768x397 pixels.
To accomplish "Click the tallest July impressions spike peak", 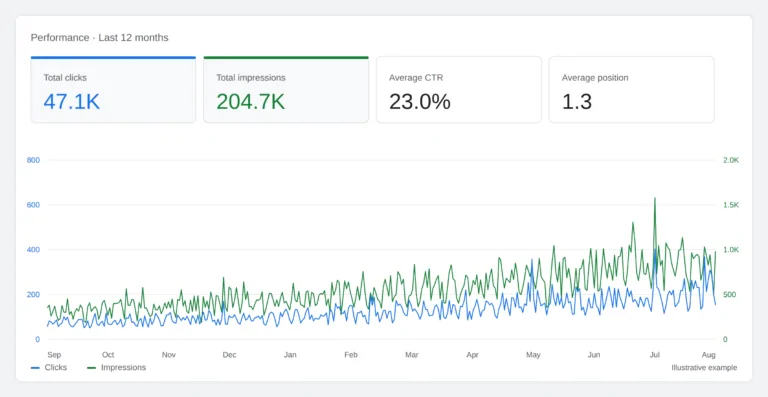I will coord(655,198).
